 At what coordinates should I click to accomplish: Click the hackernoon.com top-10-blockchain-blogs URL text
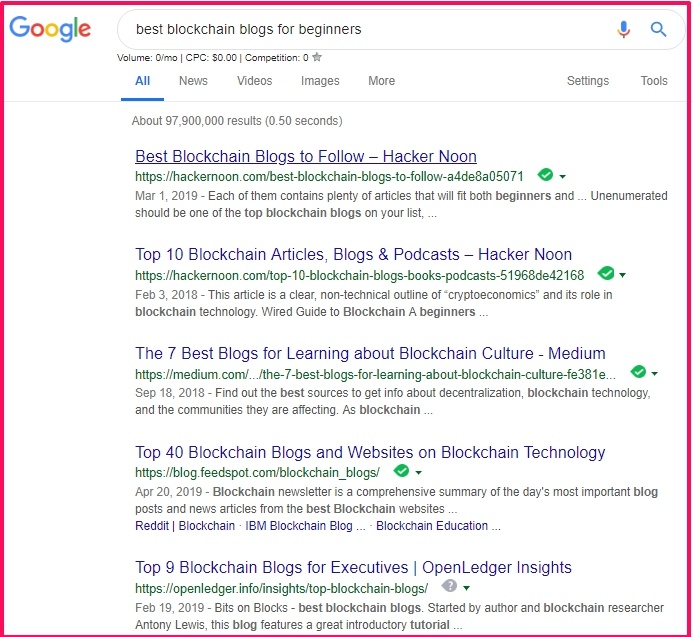pos(360,275)
